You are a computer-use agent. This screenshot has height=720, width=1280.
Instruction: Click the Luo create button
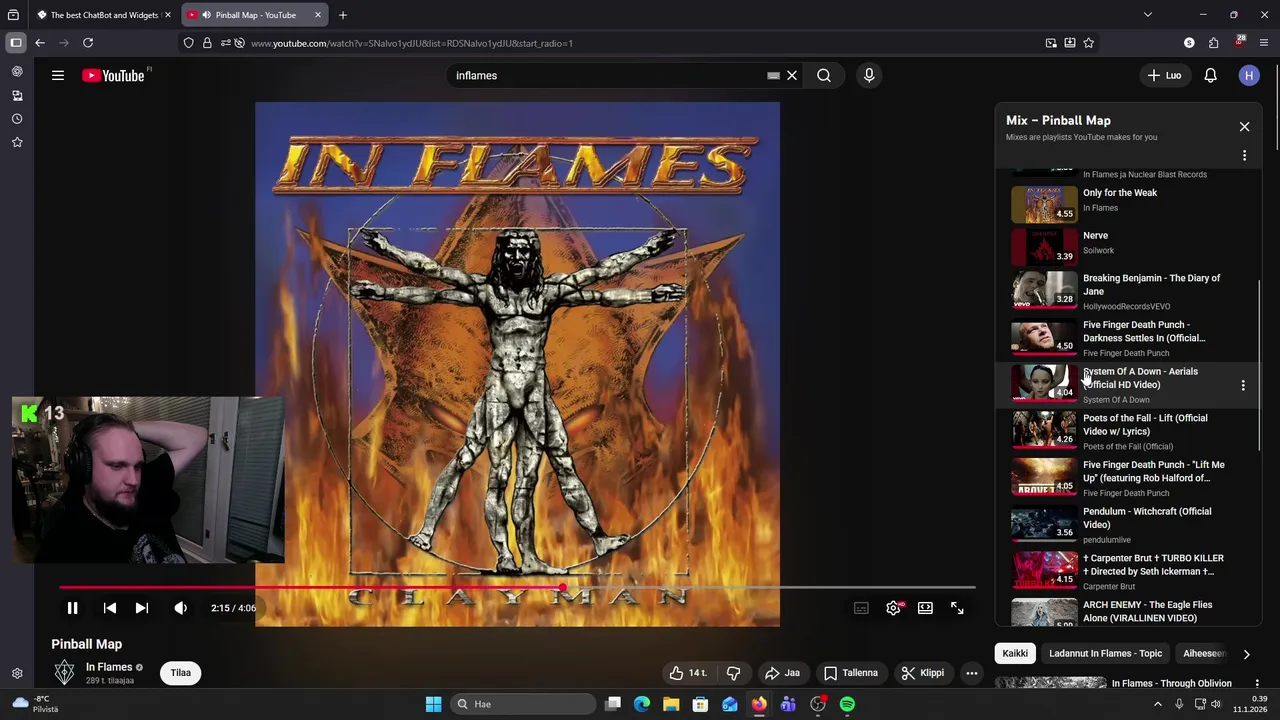(1164, 75)
